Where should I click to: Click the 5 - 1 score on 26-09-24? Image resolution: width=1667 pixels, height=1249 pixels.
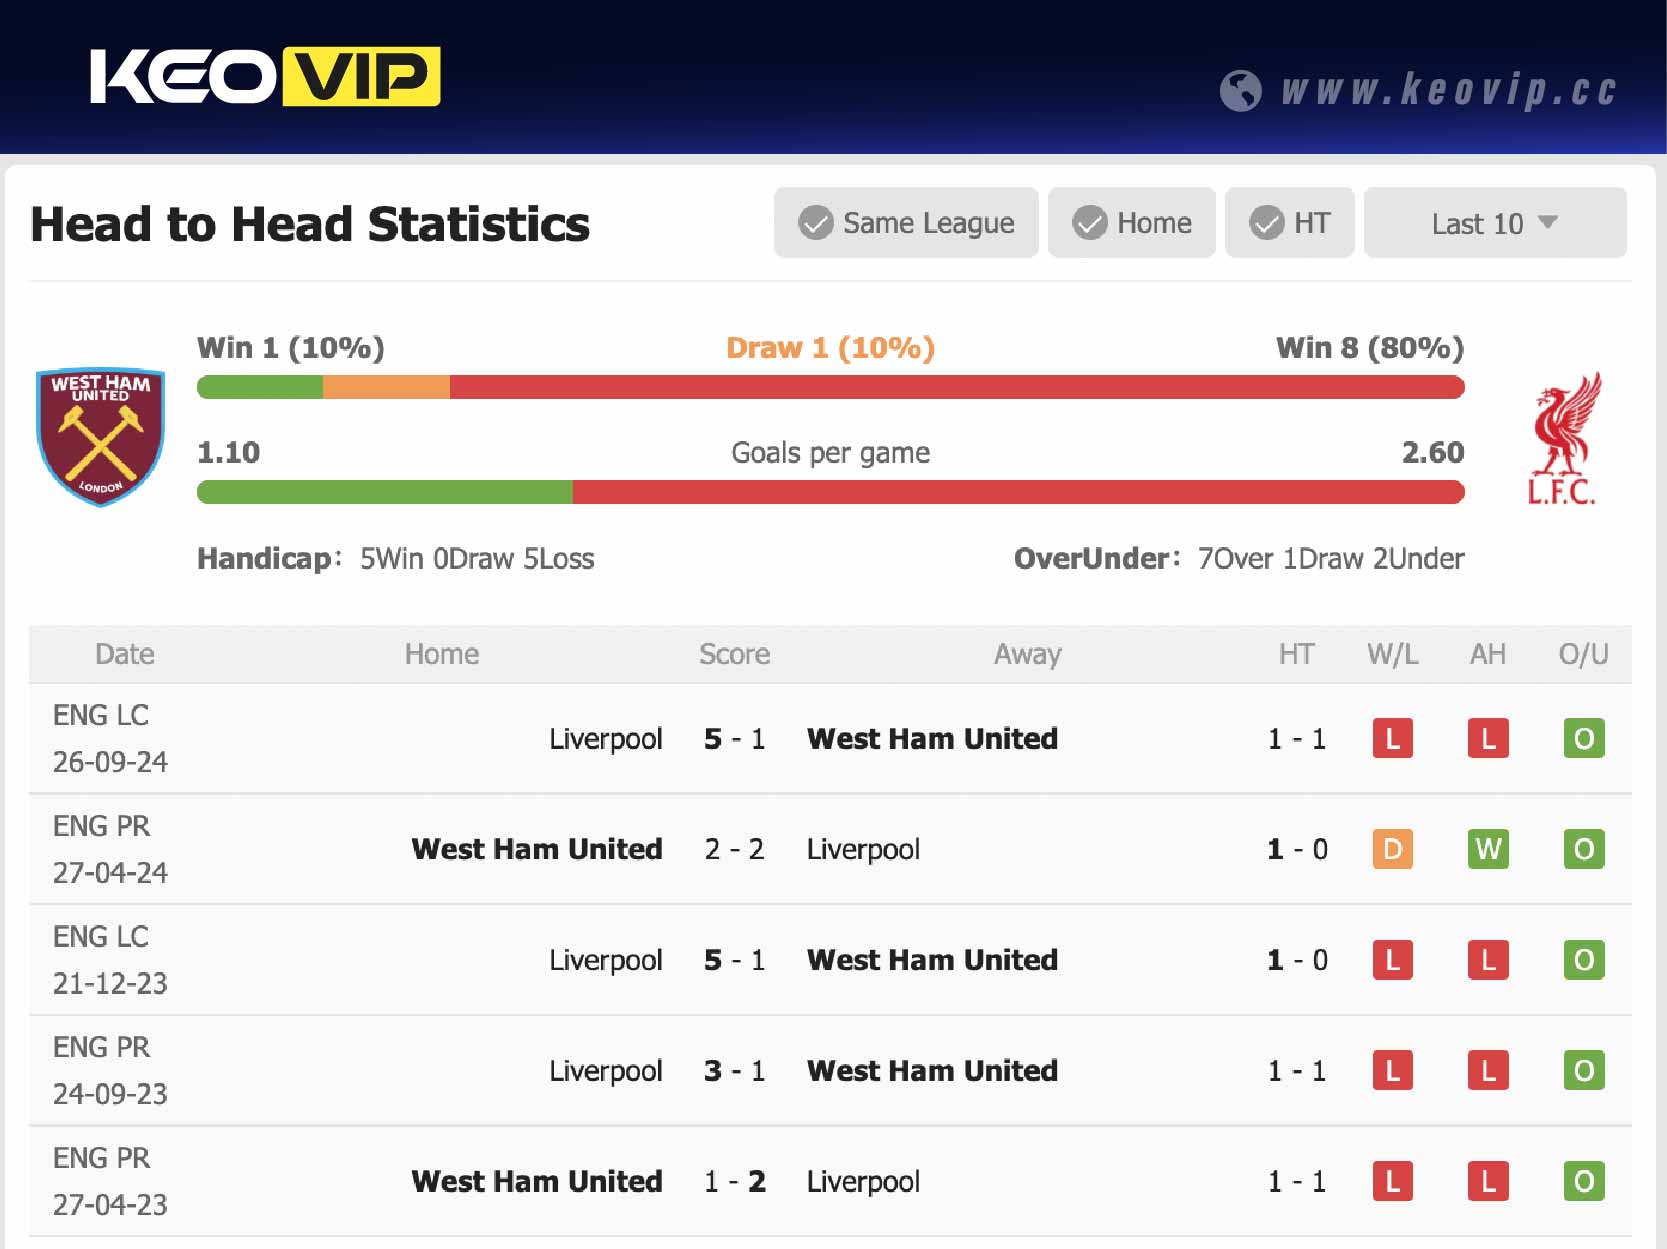tap(734, 739)
